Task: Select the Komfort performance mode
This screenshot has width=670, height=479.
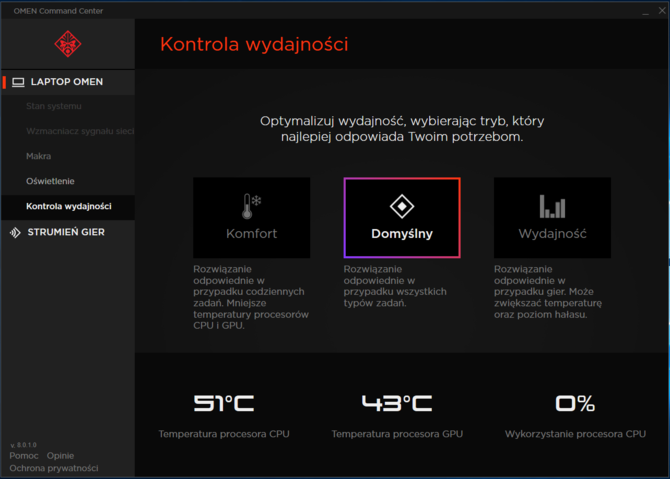Action: tap(252, 217)
